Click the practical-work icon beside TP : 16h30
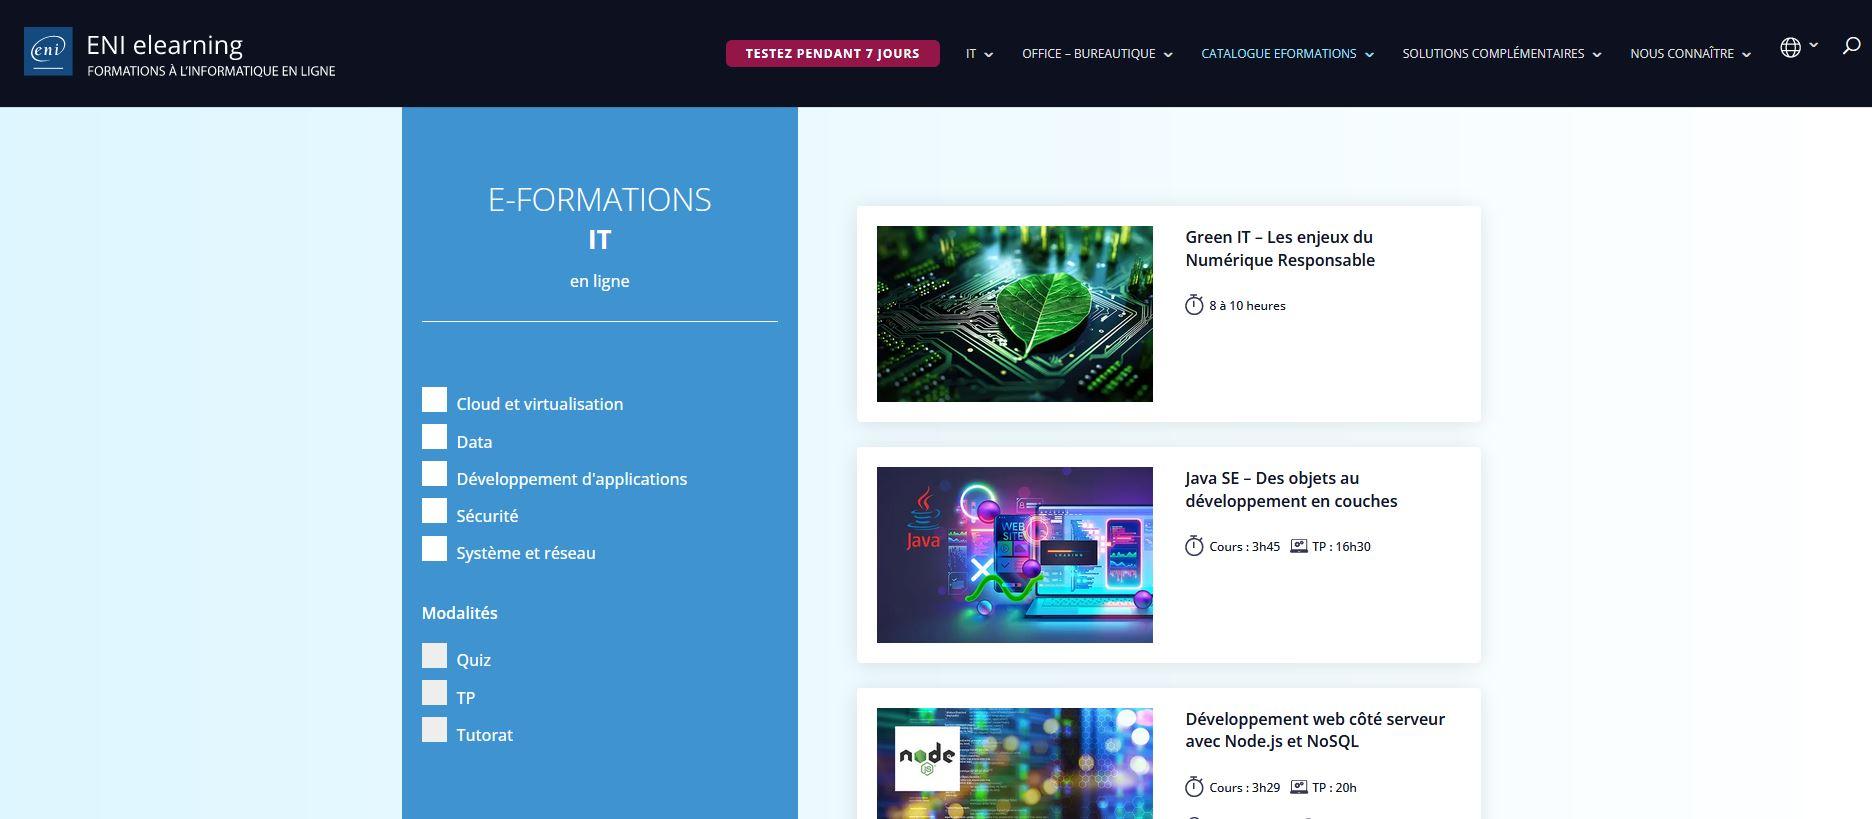The image size is (1872, 819). (x=1298, y=546)
